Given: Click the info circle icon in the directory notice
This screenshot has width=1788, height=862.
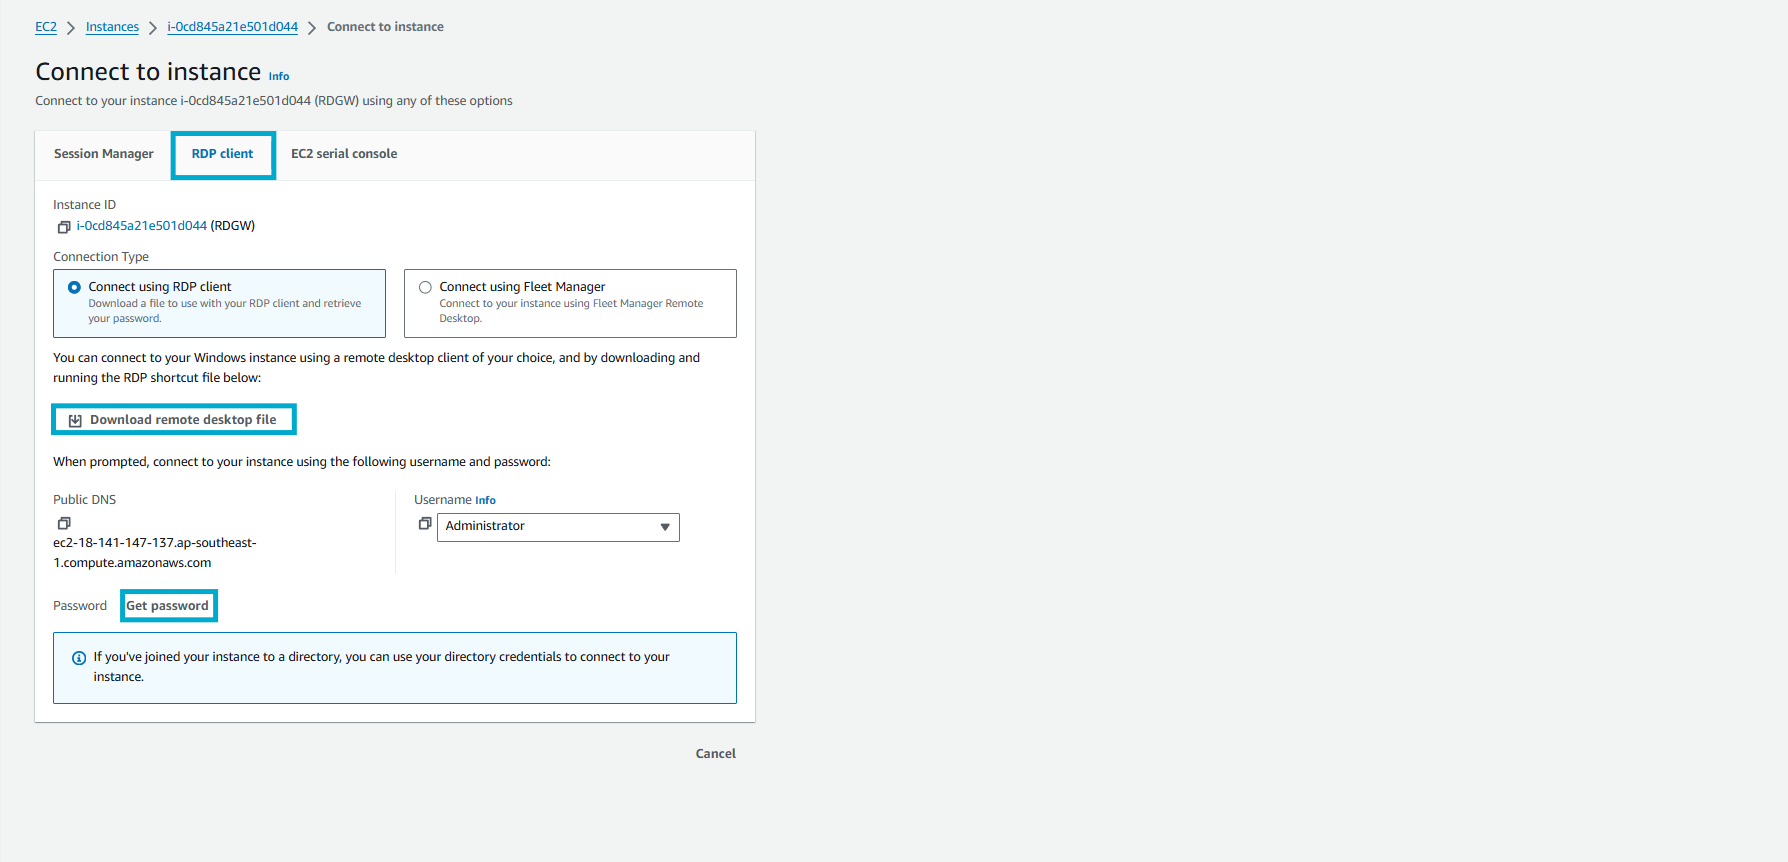Looking at the screenshot, I should [79, 658].
